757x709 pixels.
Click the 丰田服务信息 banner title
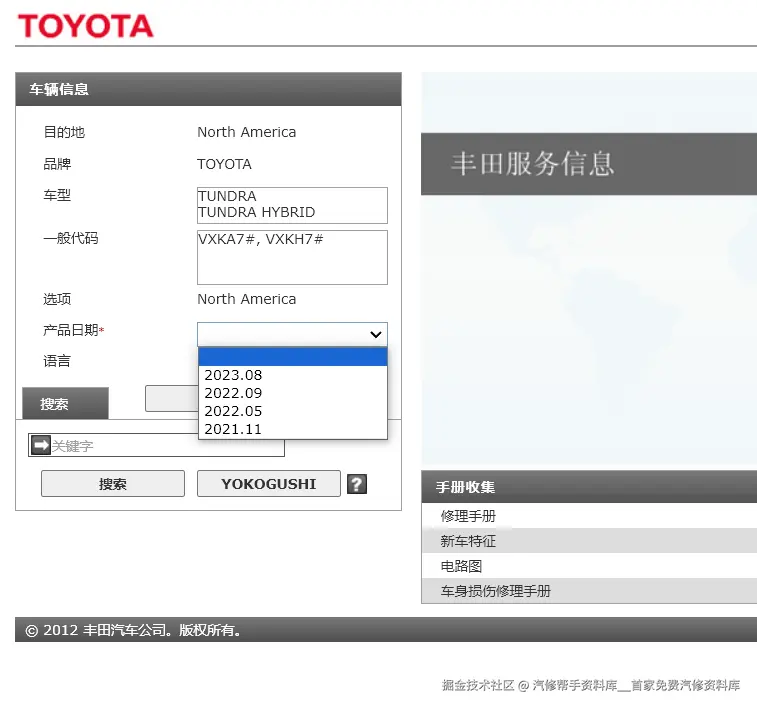coord(533,164)
